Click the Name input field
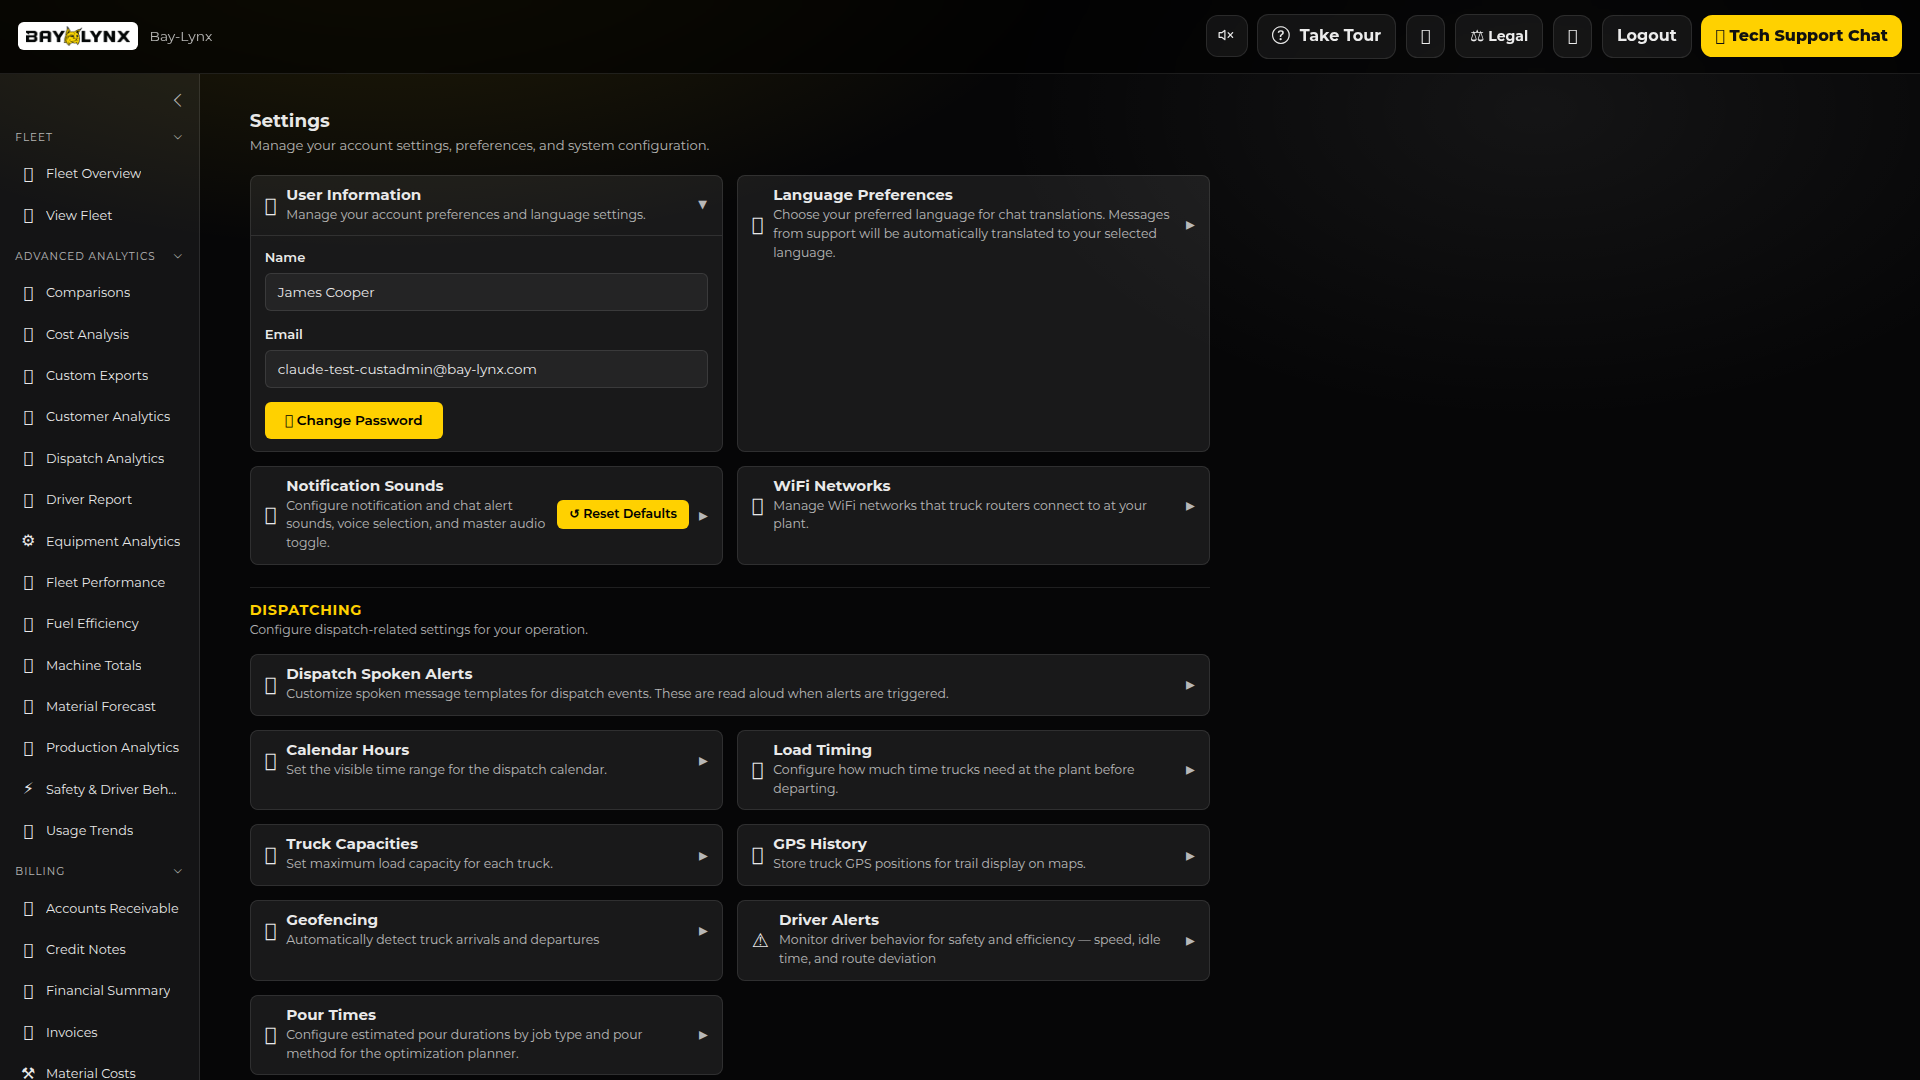This screenshot has height=1080, width=1920. click(486, 292)
